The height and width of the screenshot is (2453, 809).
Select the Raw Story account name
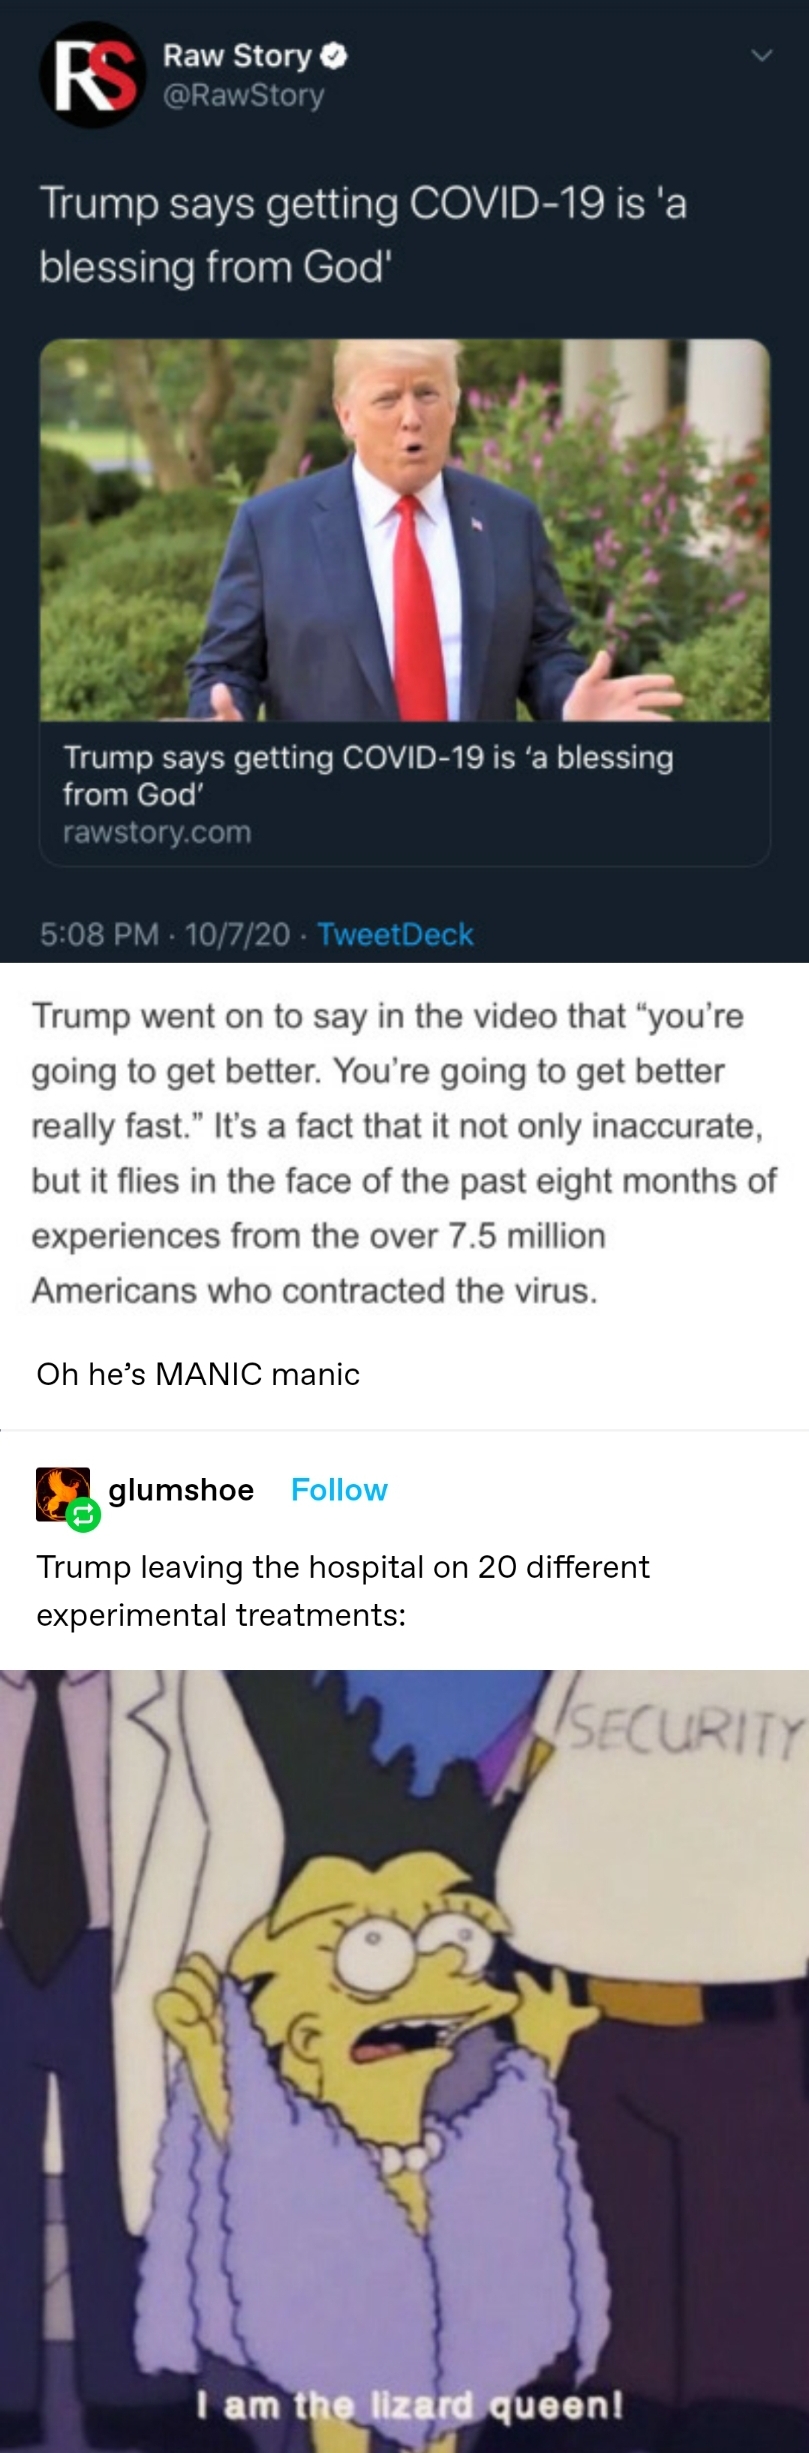tap(237, 56)
